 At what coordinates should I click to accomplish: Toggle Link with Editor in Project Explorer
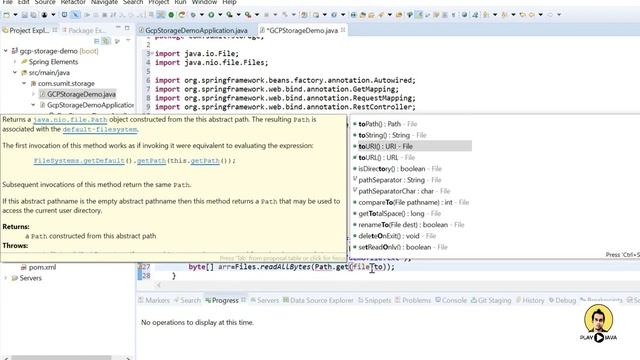pos(106,41)
